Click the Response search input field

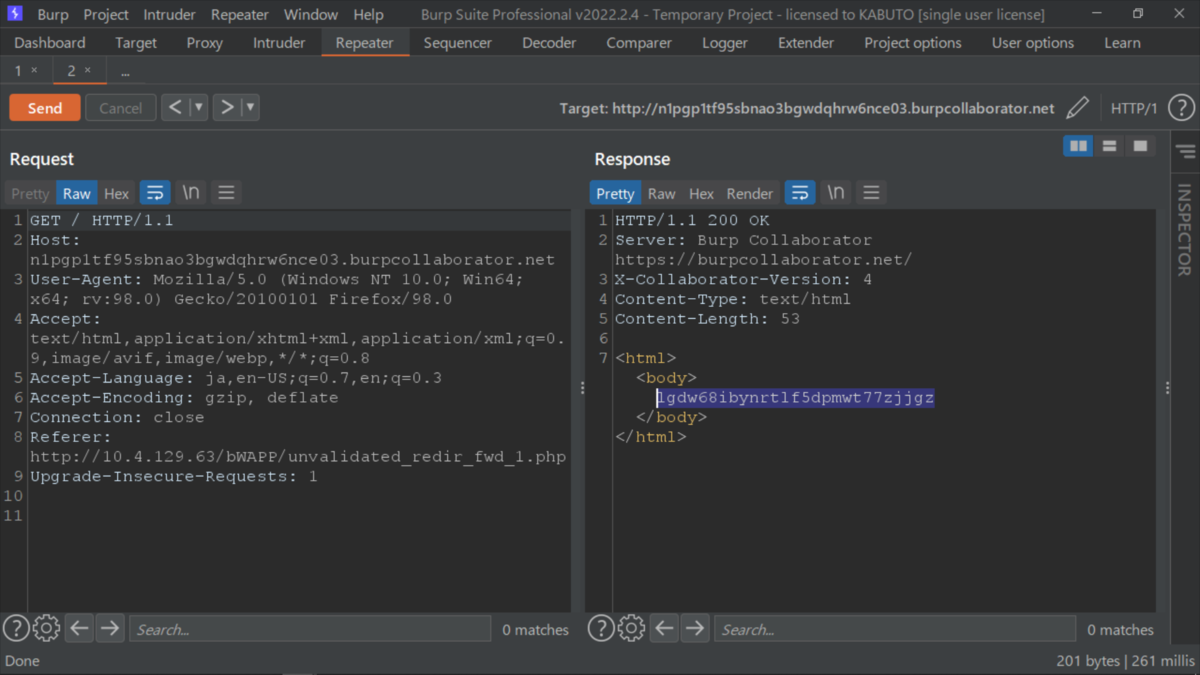pos(895,629)
